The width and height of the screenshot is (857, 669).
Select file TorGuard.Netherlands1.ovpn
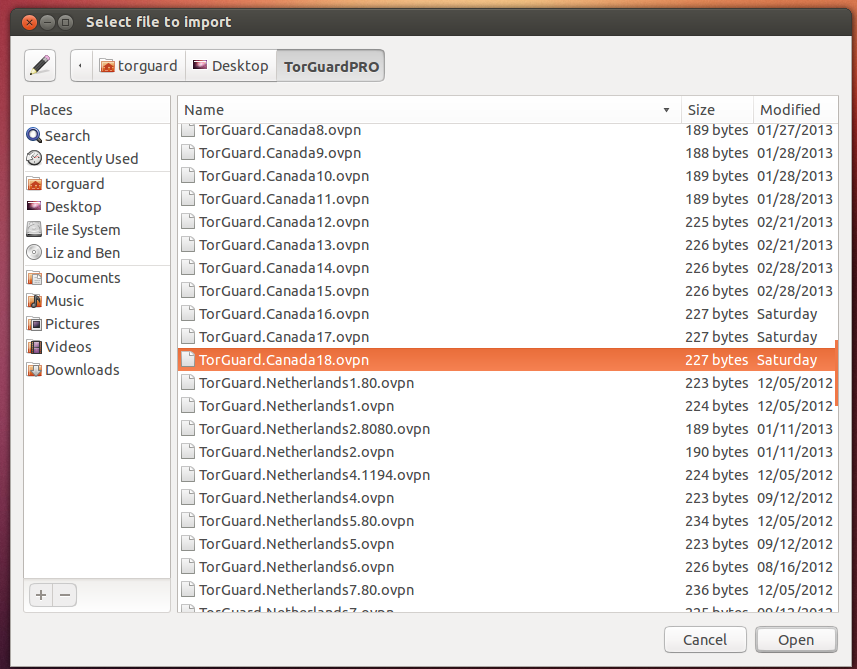tap(506, 406)
